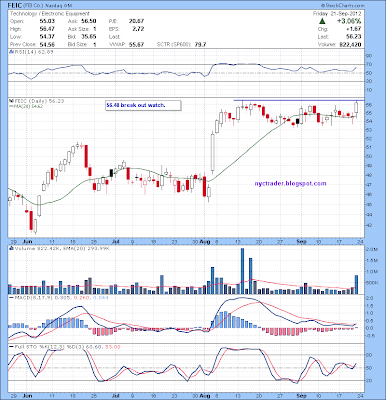Click 'Aug' on the bottom date axis
Screen dimensions: 386x400
point(205,395)
